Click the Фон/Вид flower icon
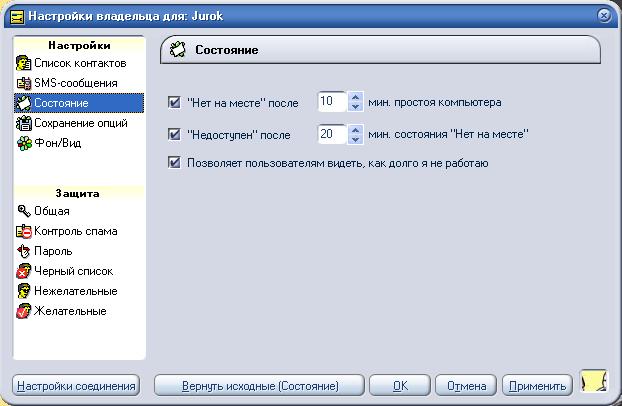 [24, 144]
